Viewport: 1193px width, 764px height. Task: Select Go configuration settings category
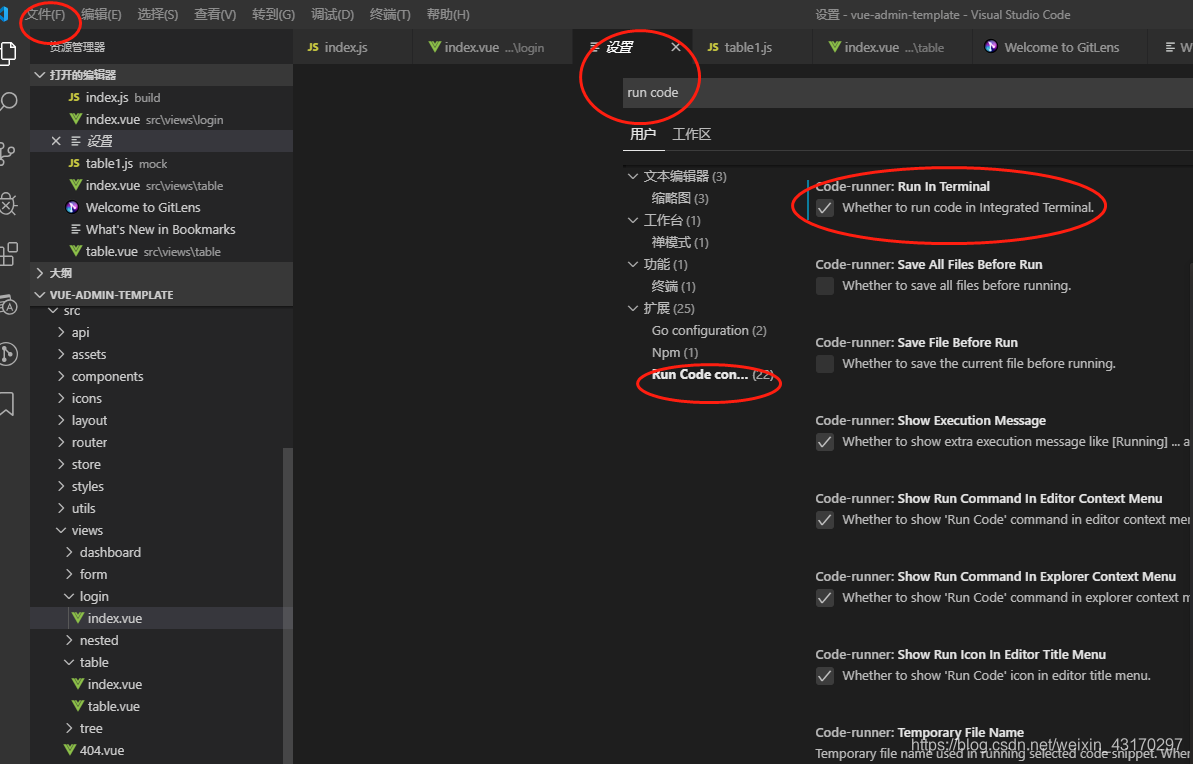tap(709, 330)
